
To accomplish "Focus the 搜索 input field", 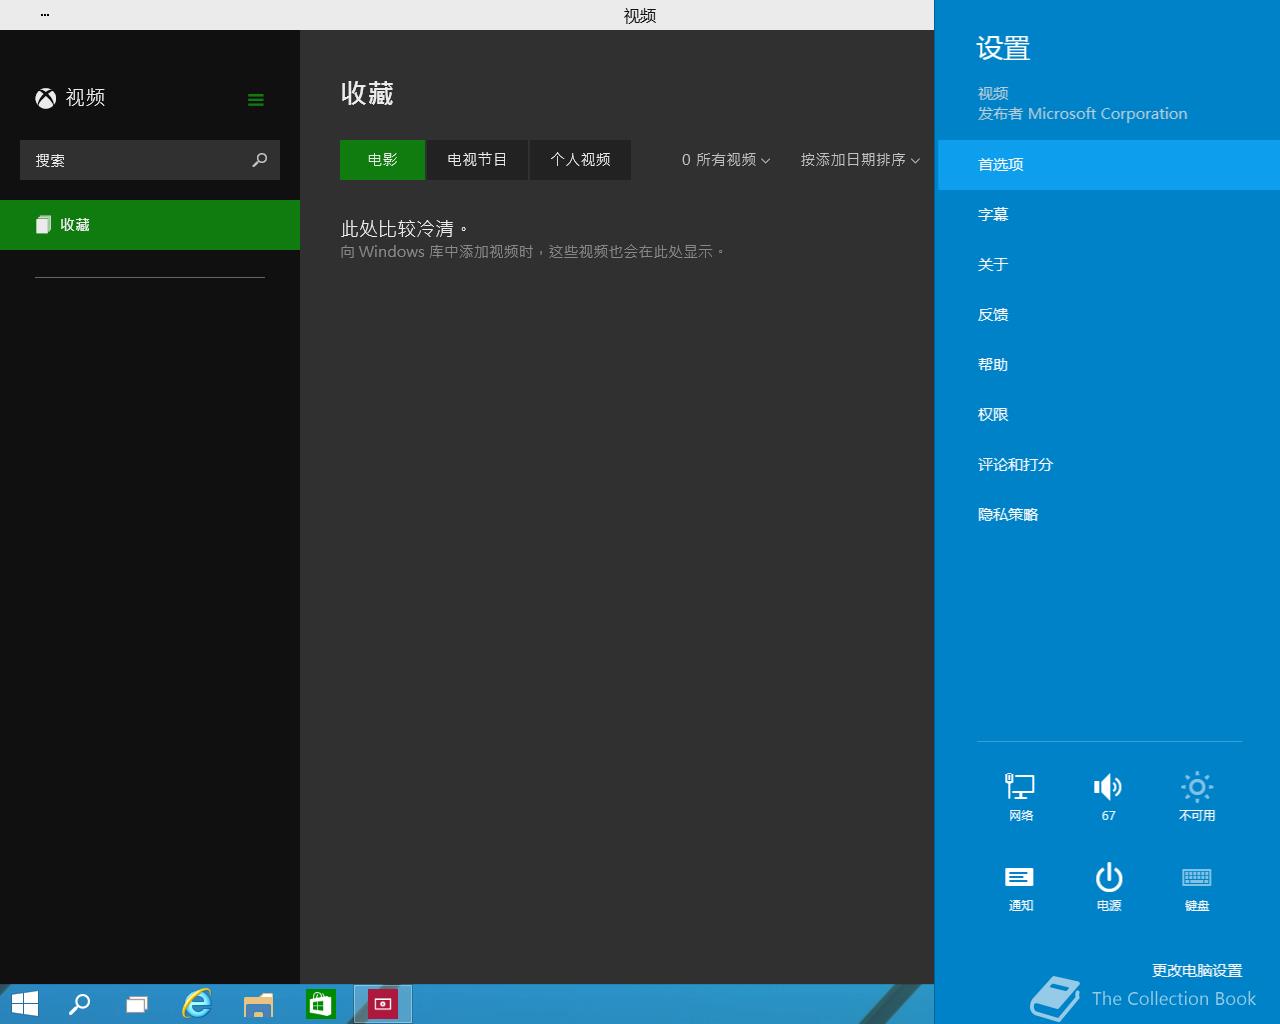I will (x=150, y=160).
